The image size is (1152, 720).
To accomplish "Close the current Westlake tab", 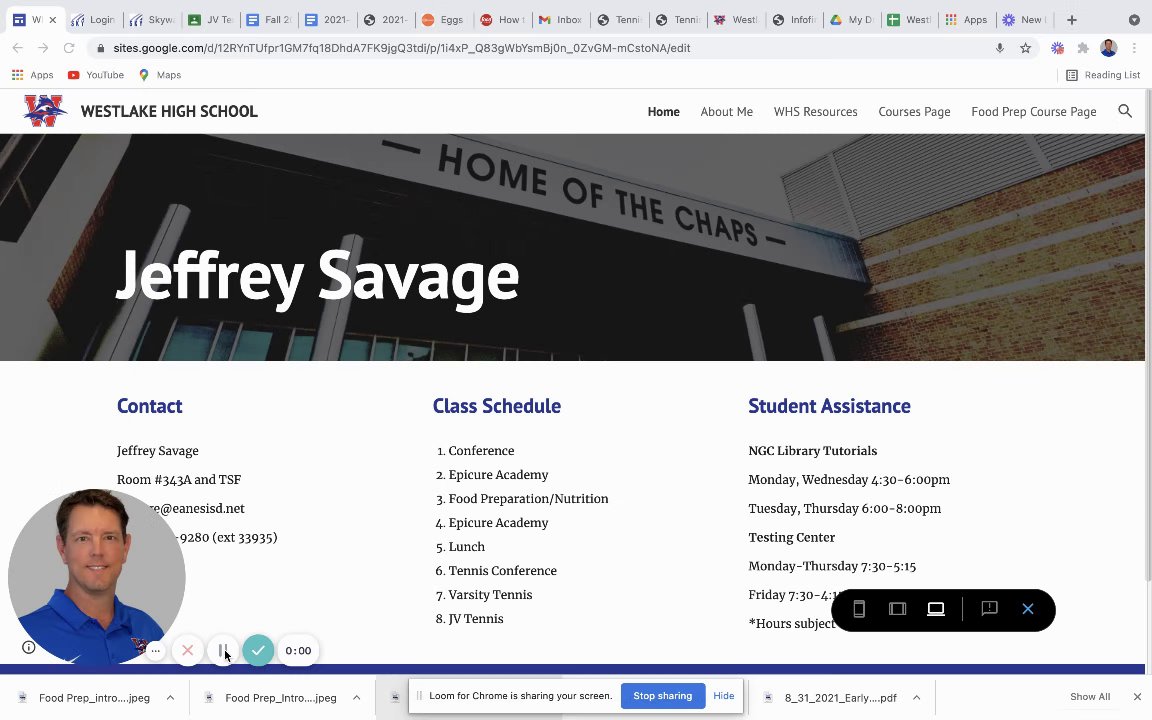I will tap(52, 20).
